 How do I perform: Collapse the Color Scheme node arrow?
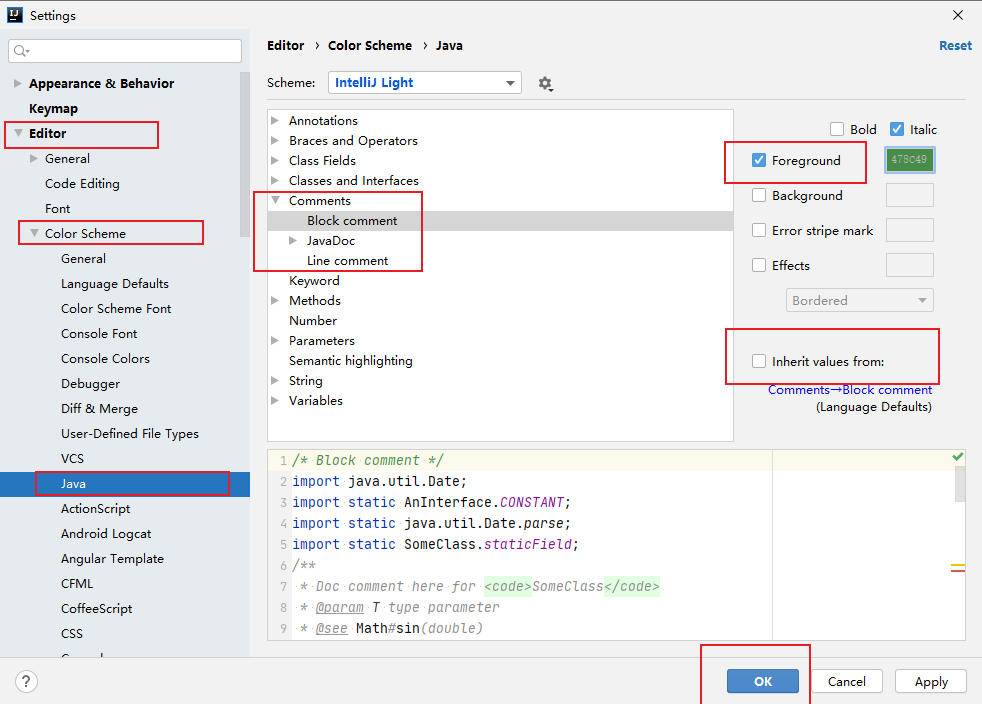(34, 233)
